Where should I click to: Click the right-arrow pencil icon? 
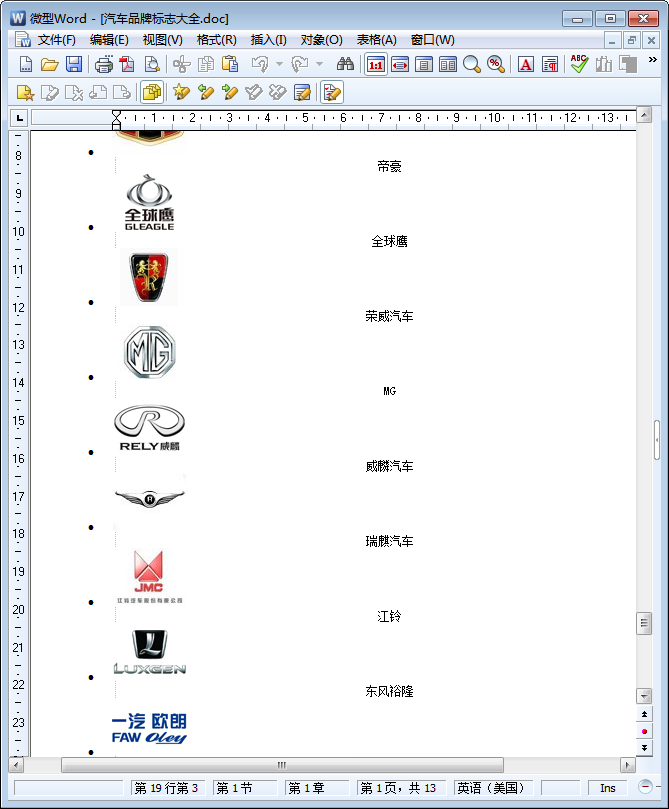(x=230, y=93)
